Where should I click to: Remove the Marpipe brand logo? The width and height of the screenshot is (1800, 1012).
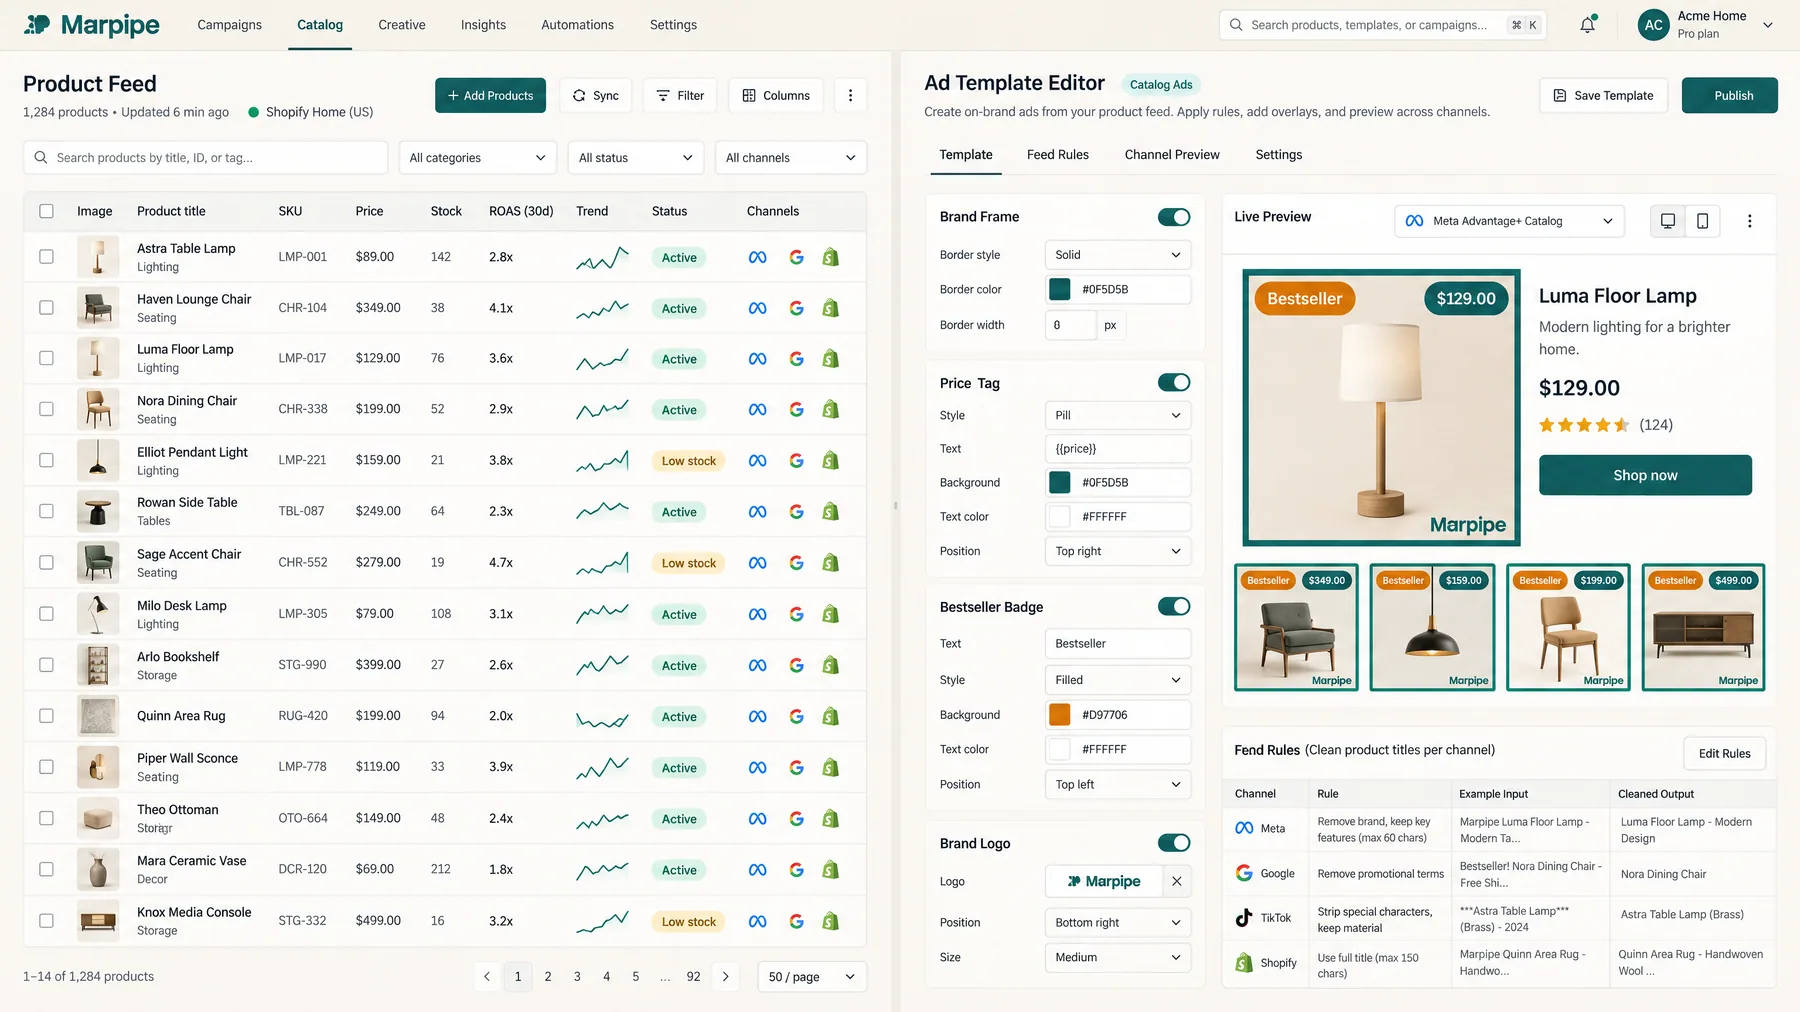(x=1177, y=881)
